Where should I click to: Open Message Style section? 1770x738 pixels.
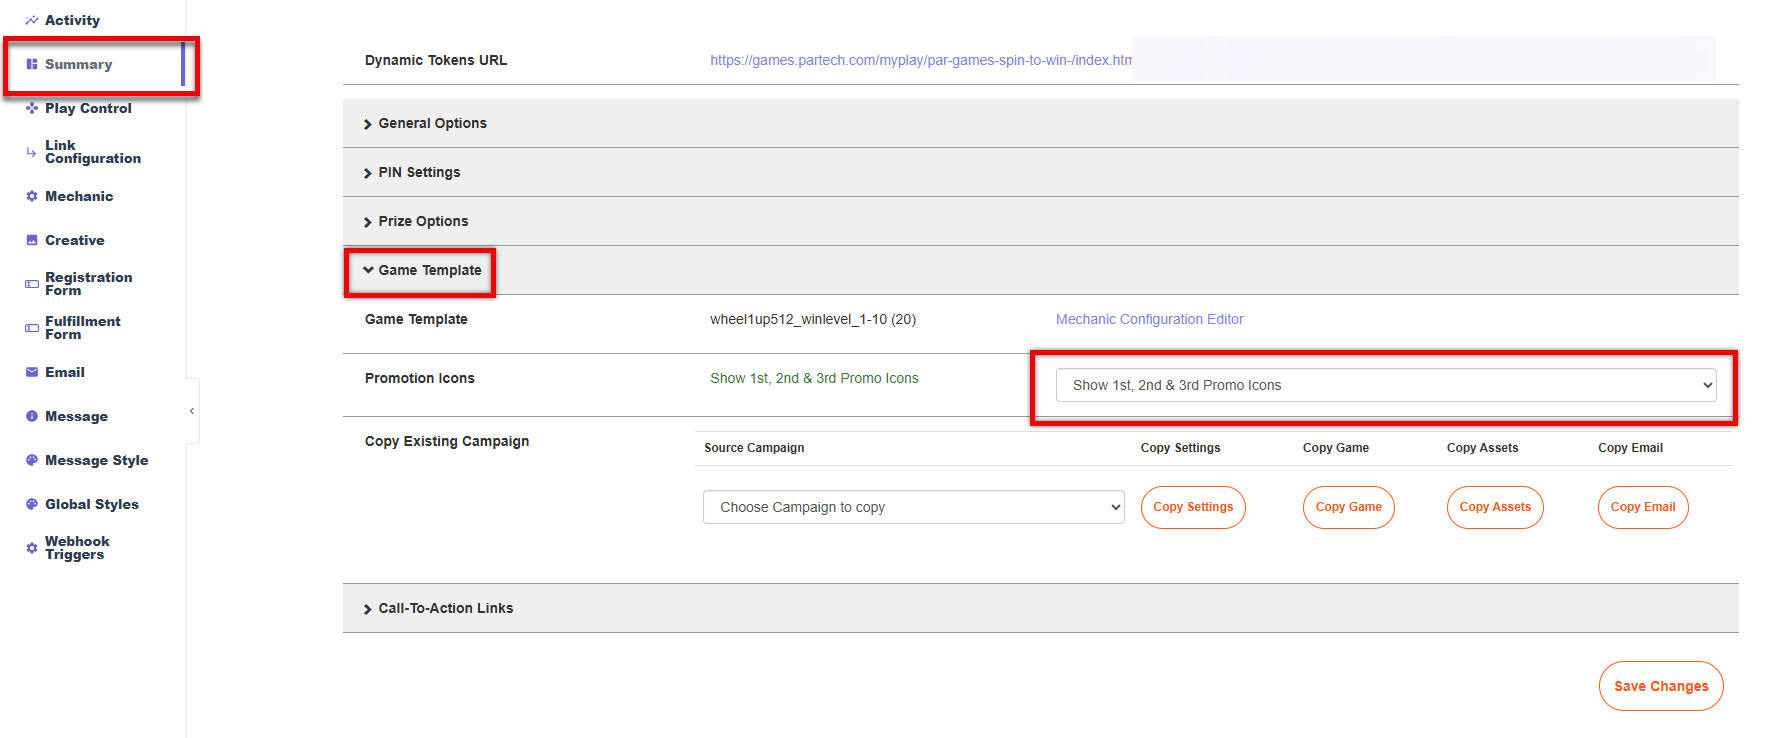(96, 460)
